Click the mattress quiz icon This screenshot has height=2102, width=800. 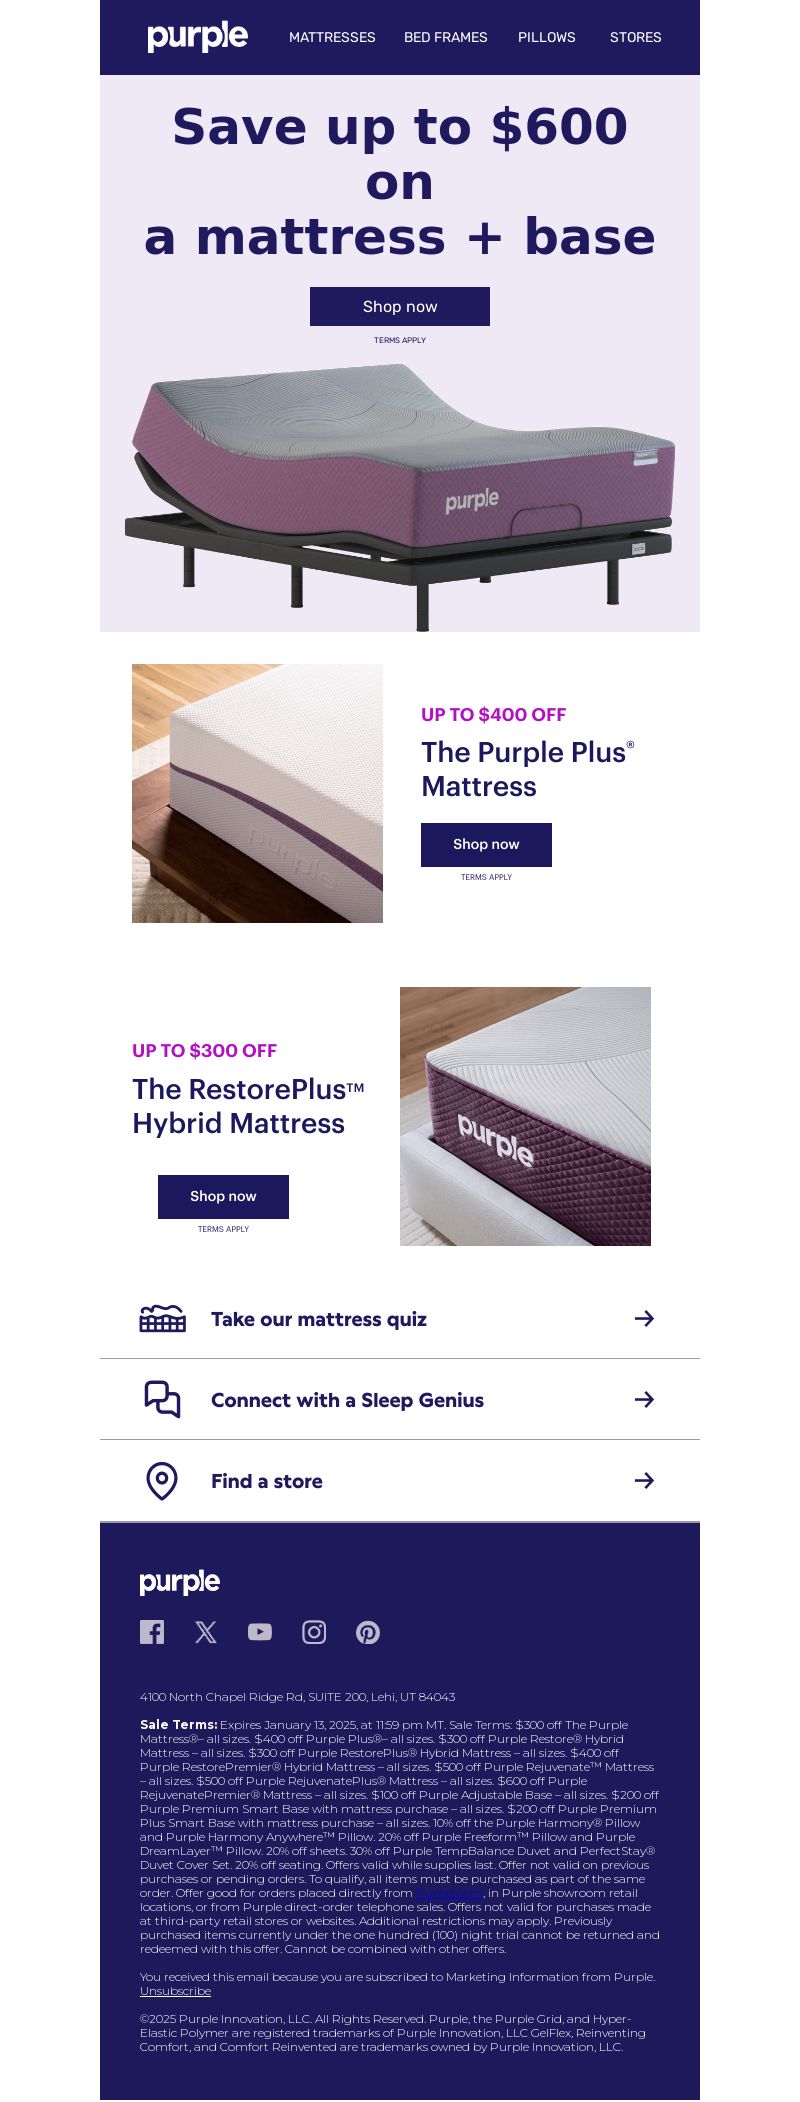(x=162, y=1318)
